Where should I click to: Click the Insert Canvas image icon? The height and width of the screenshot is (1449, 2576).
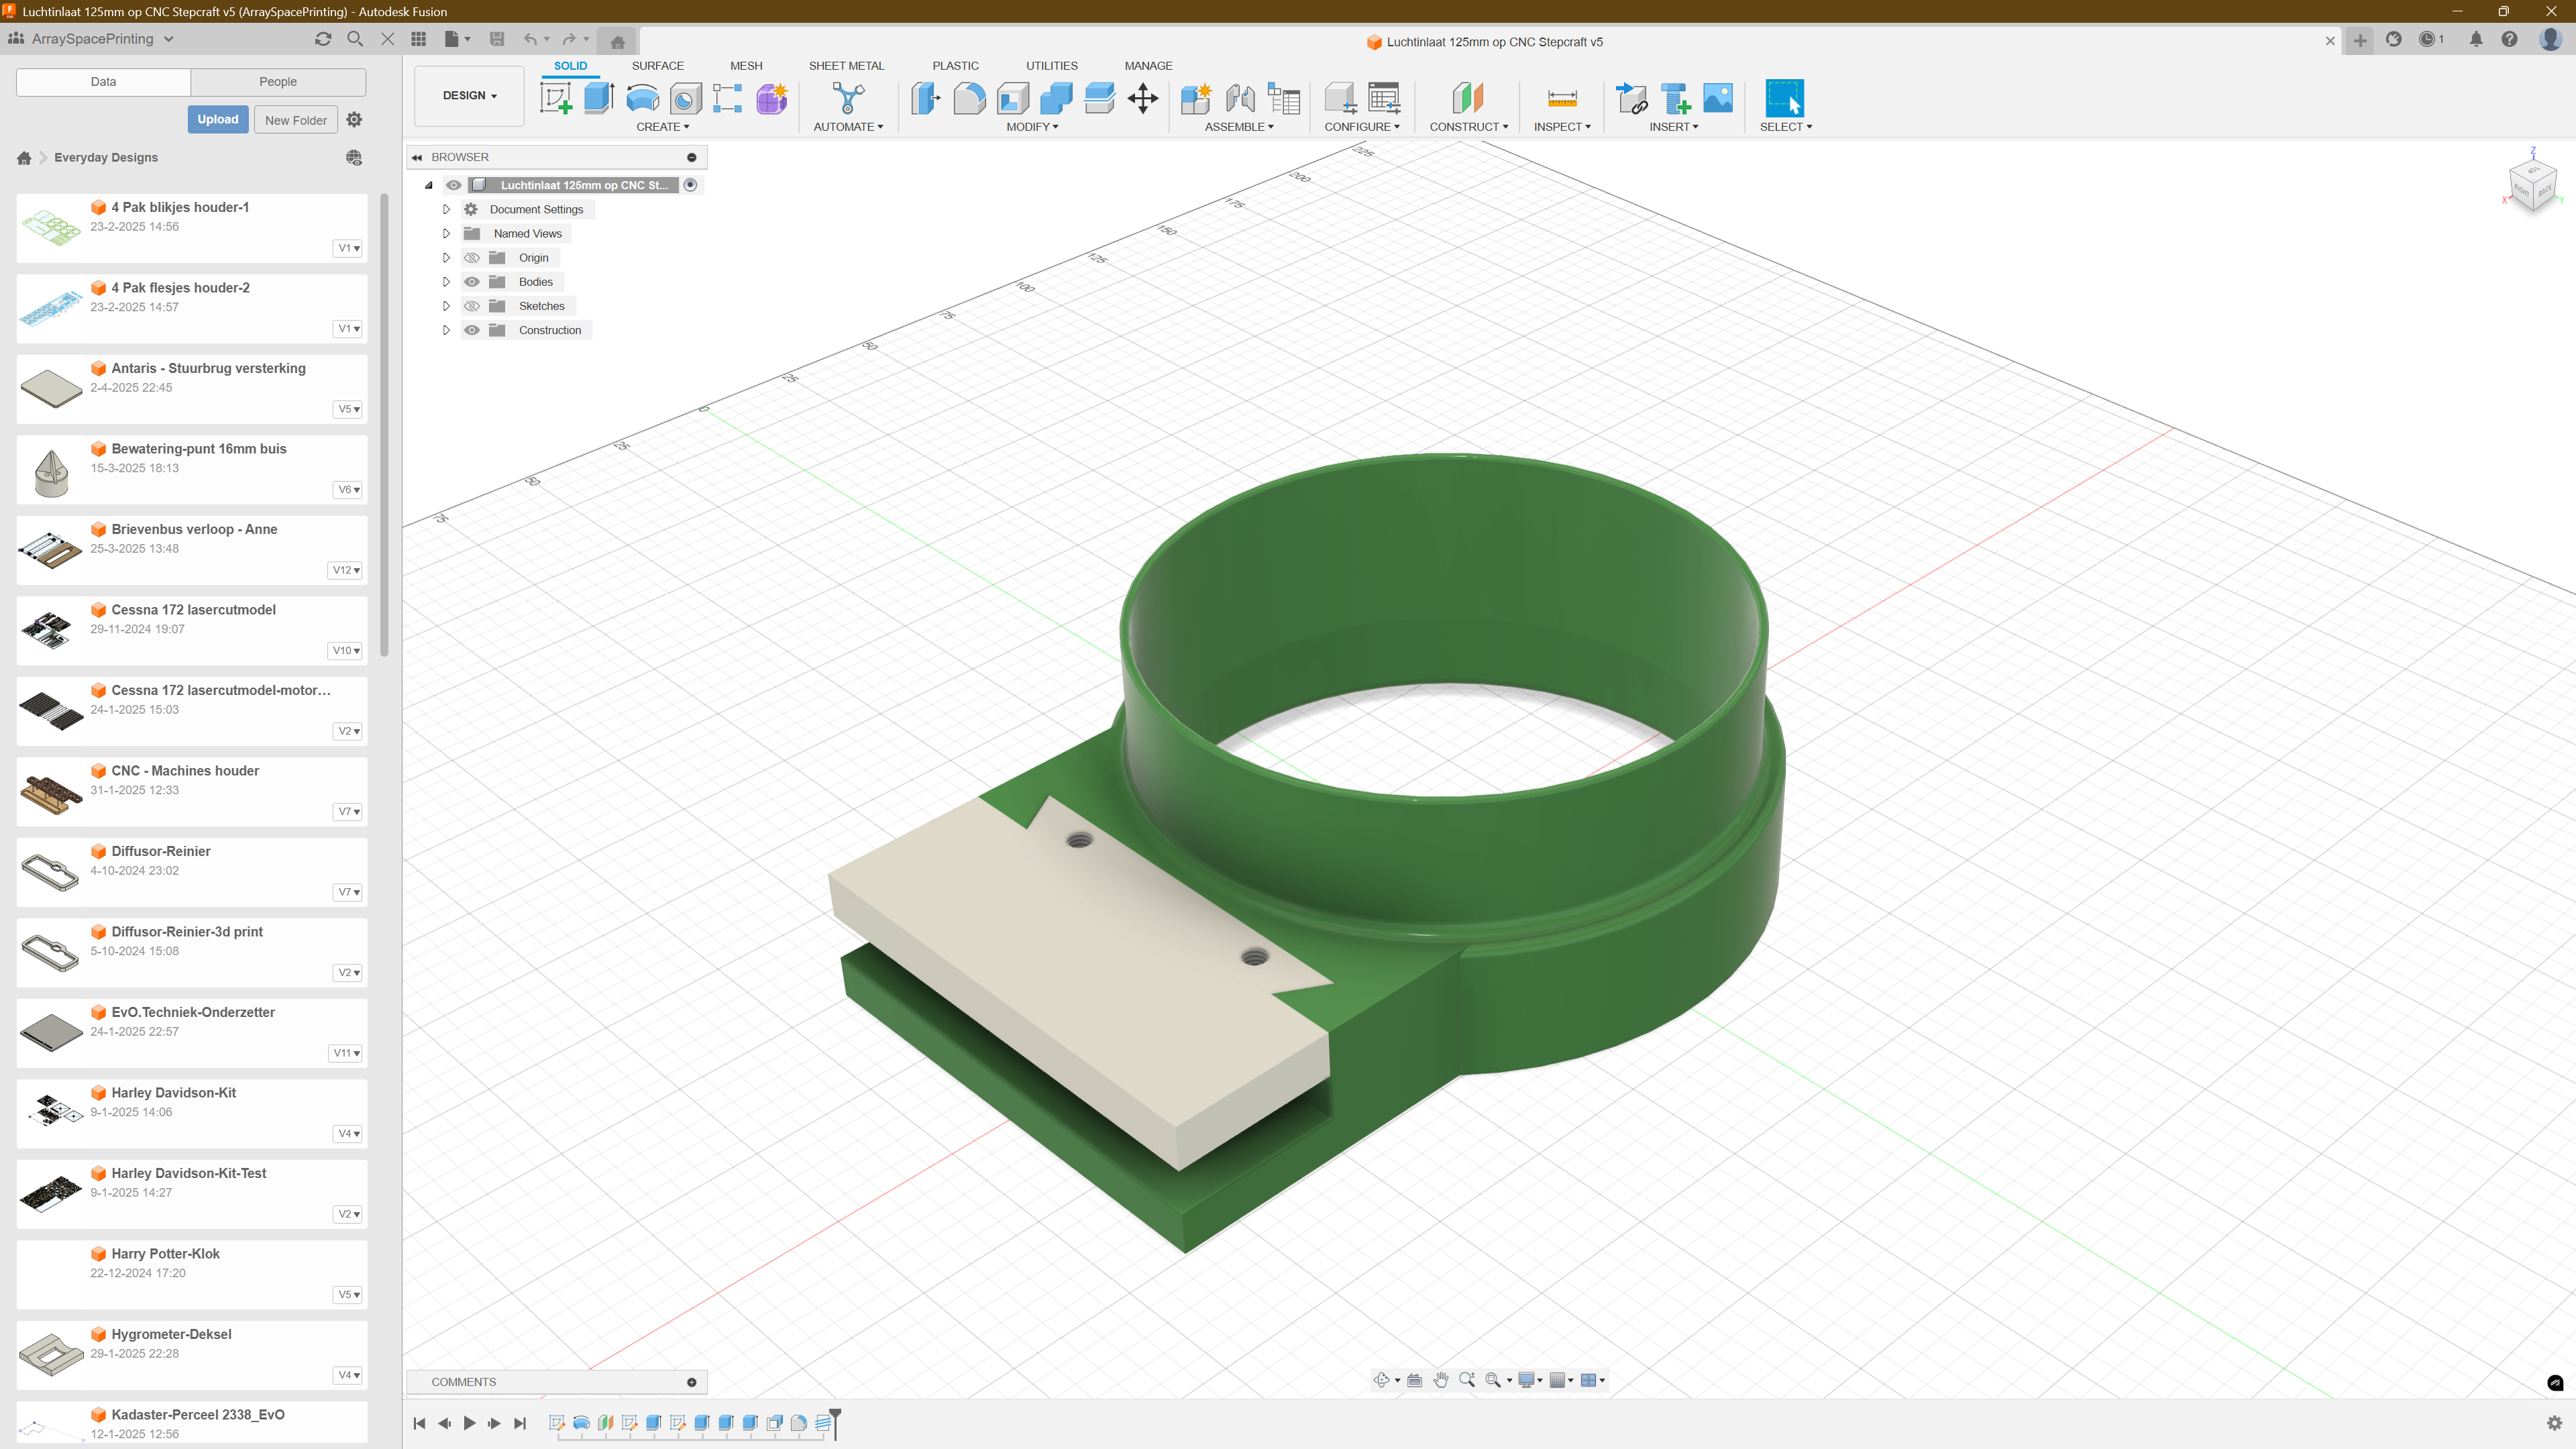click(1717, 98)
